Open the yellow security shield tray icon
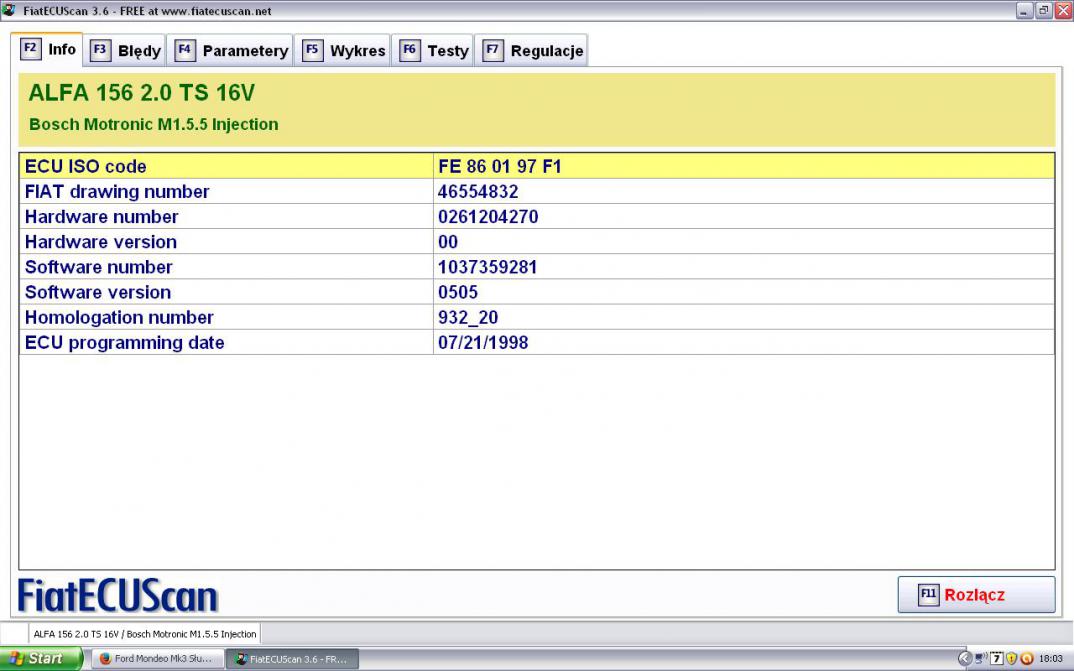Image resolution: width=1074 pixels, height=671 pixels. coord(1011,659)
